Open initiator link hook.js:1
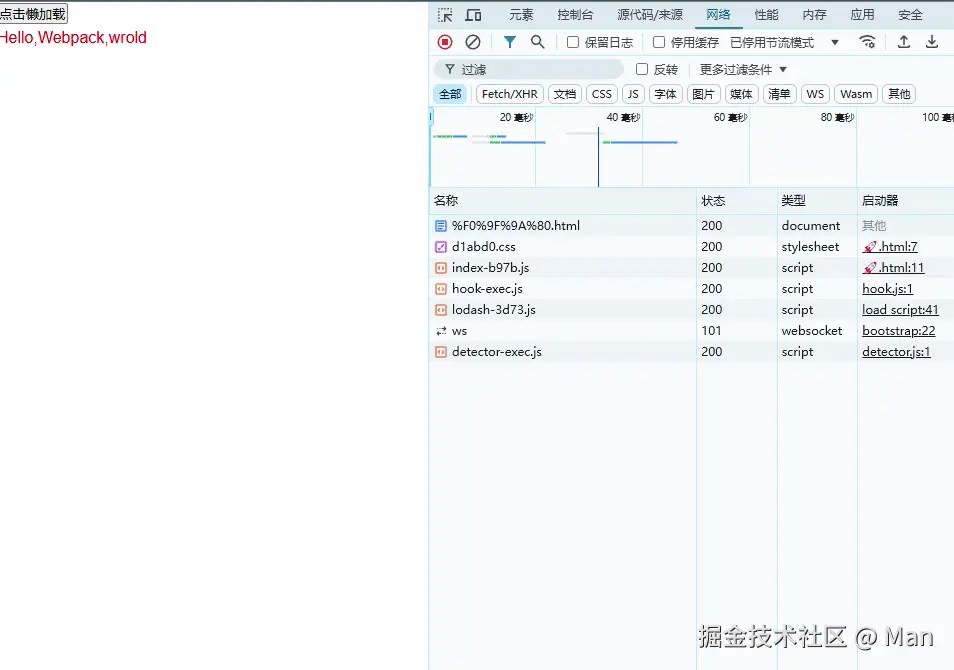This screenshot has width=954, height=670. pos(888,289)
